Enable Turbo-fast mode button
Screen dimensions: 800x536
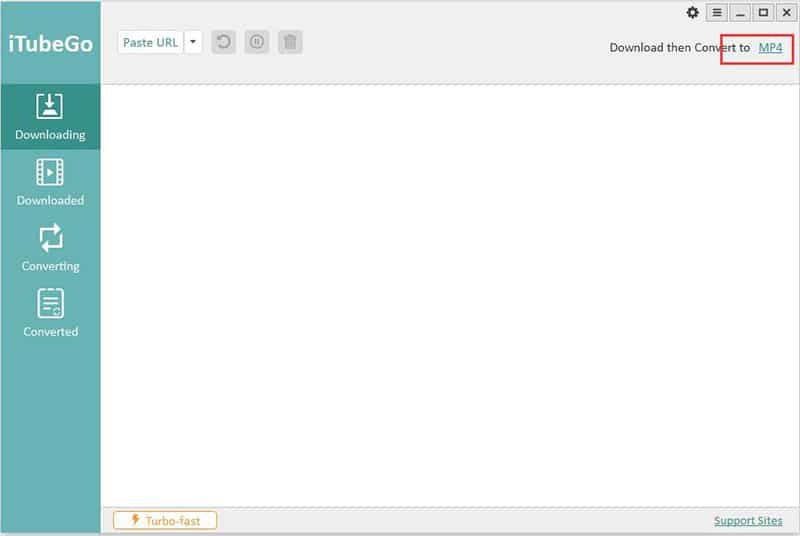pos(165,520)
